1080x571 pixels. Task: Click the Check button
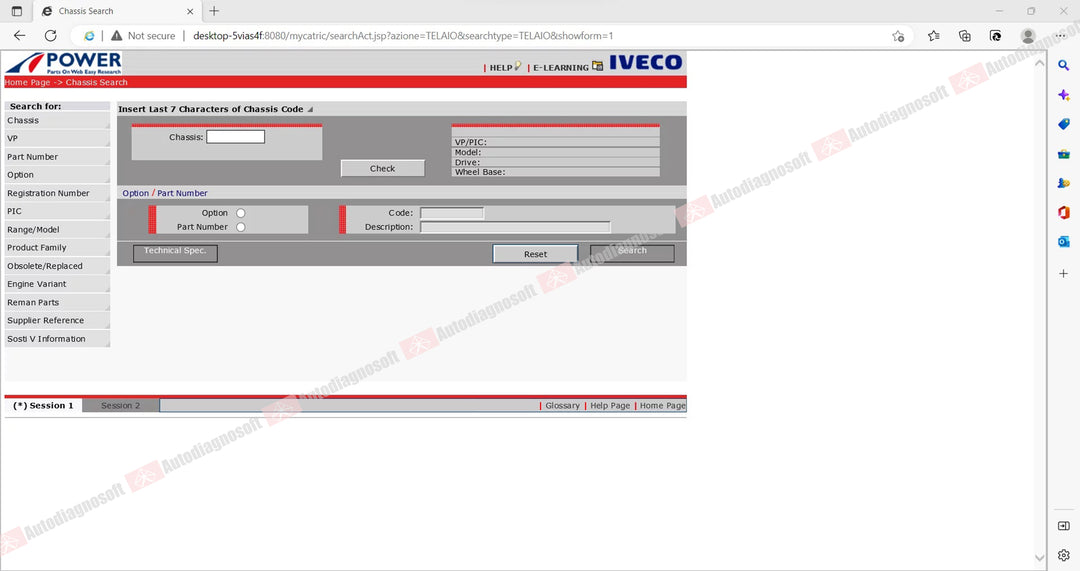coord(382,169)
